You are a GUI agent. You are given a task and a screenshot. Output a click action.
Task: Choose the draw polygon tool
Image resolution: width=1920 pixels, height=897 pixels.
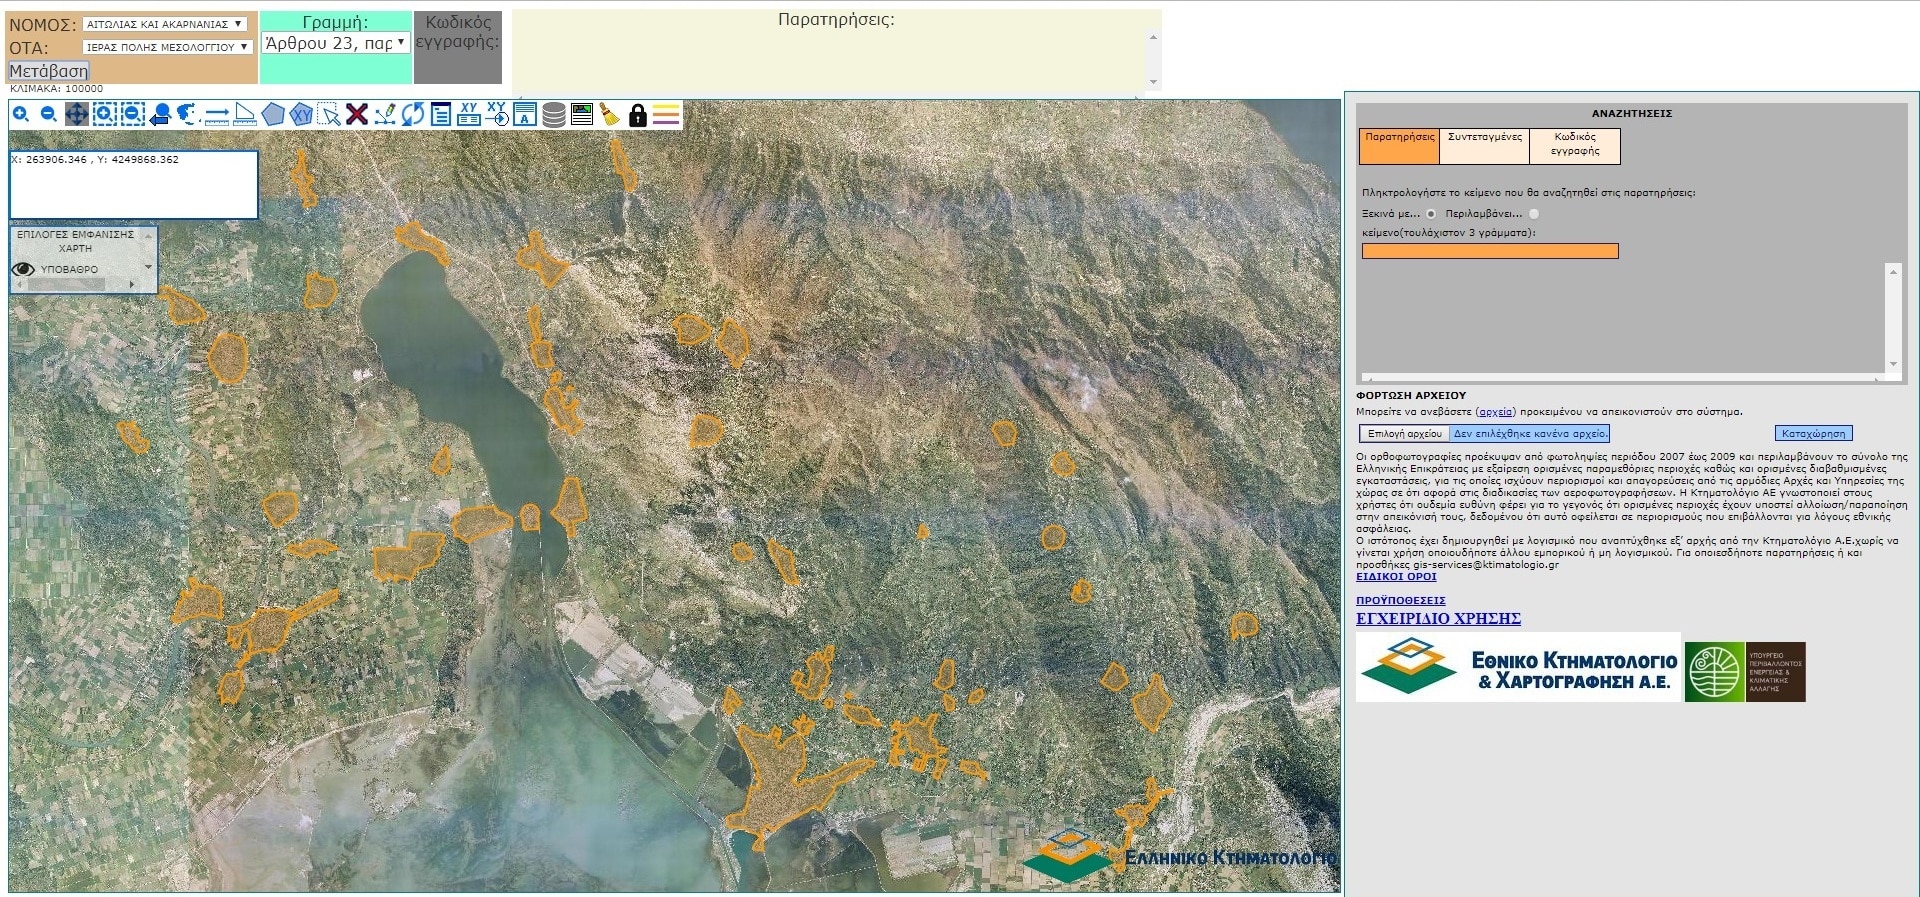273,115
